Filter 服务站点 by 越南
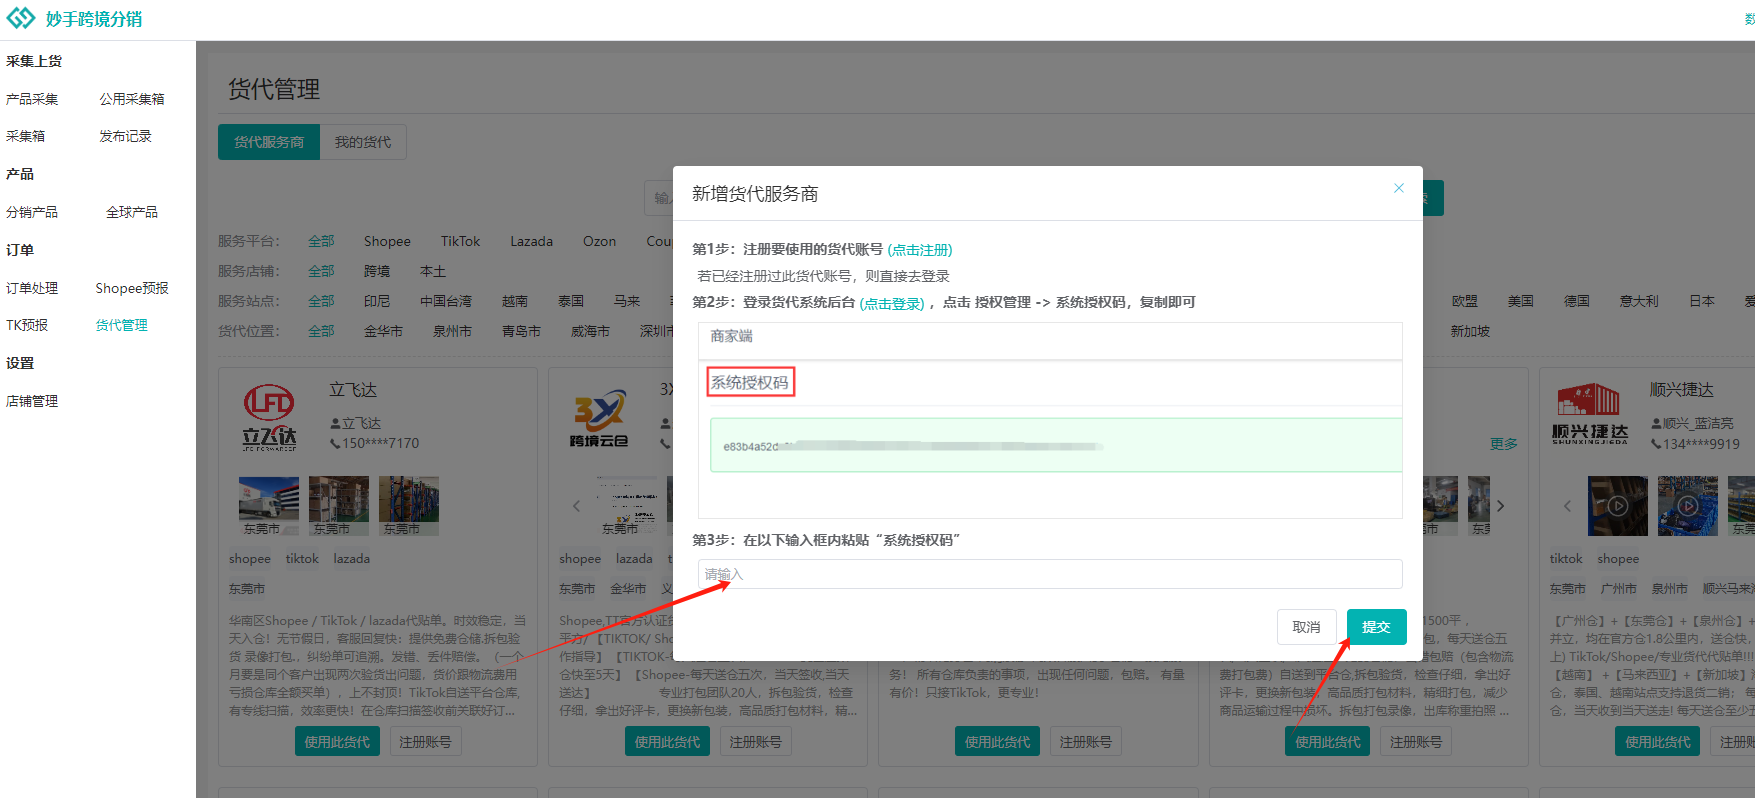 click(x=515, y=301)
